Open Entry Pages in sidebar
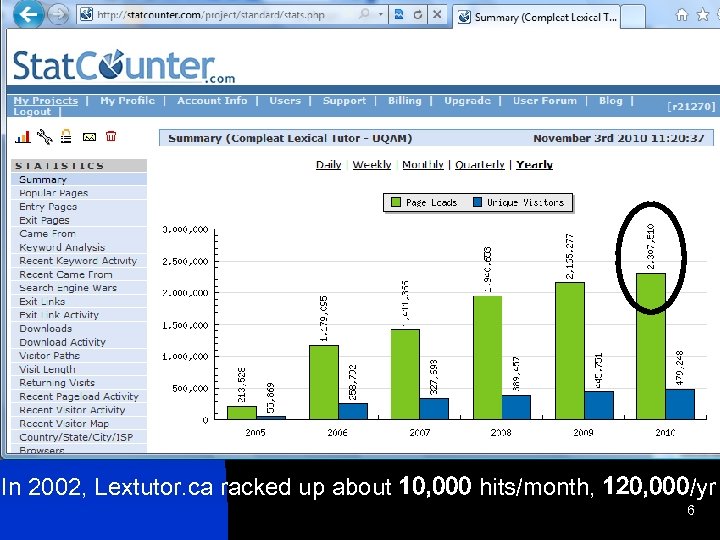720x540 pixels. pyautogui.click(x=79, y=207)
